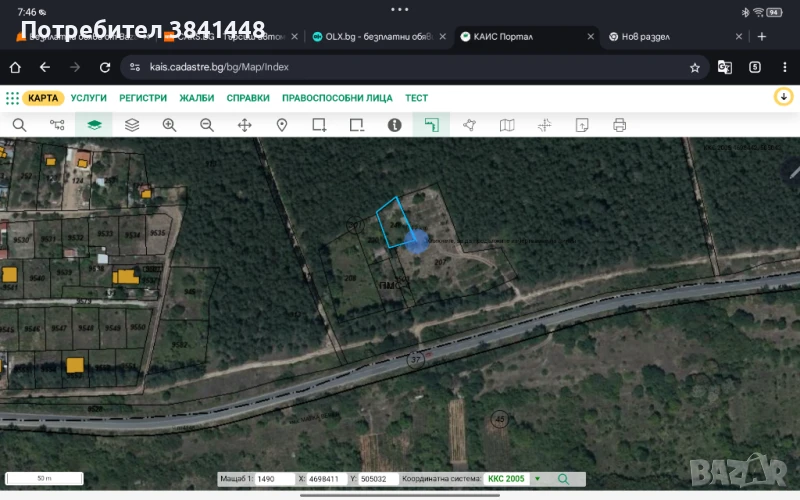Image resolution: width=800 pixels, height=500 pixels.
Task: Select the zoom out tool
Action: [x=207, y=125]
